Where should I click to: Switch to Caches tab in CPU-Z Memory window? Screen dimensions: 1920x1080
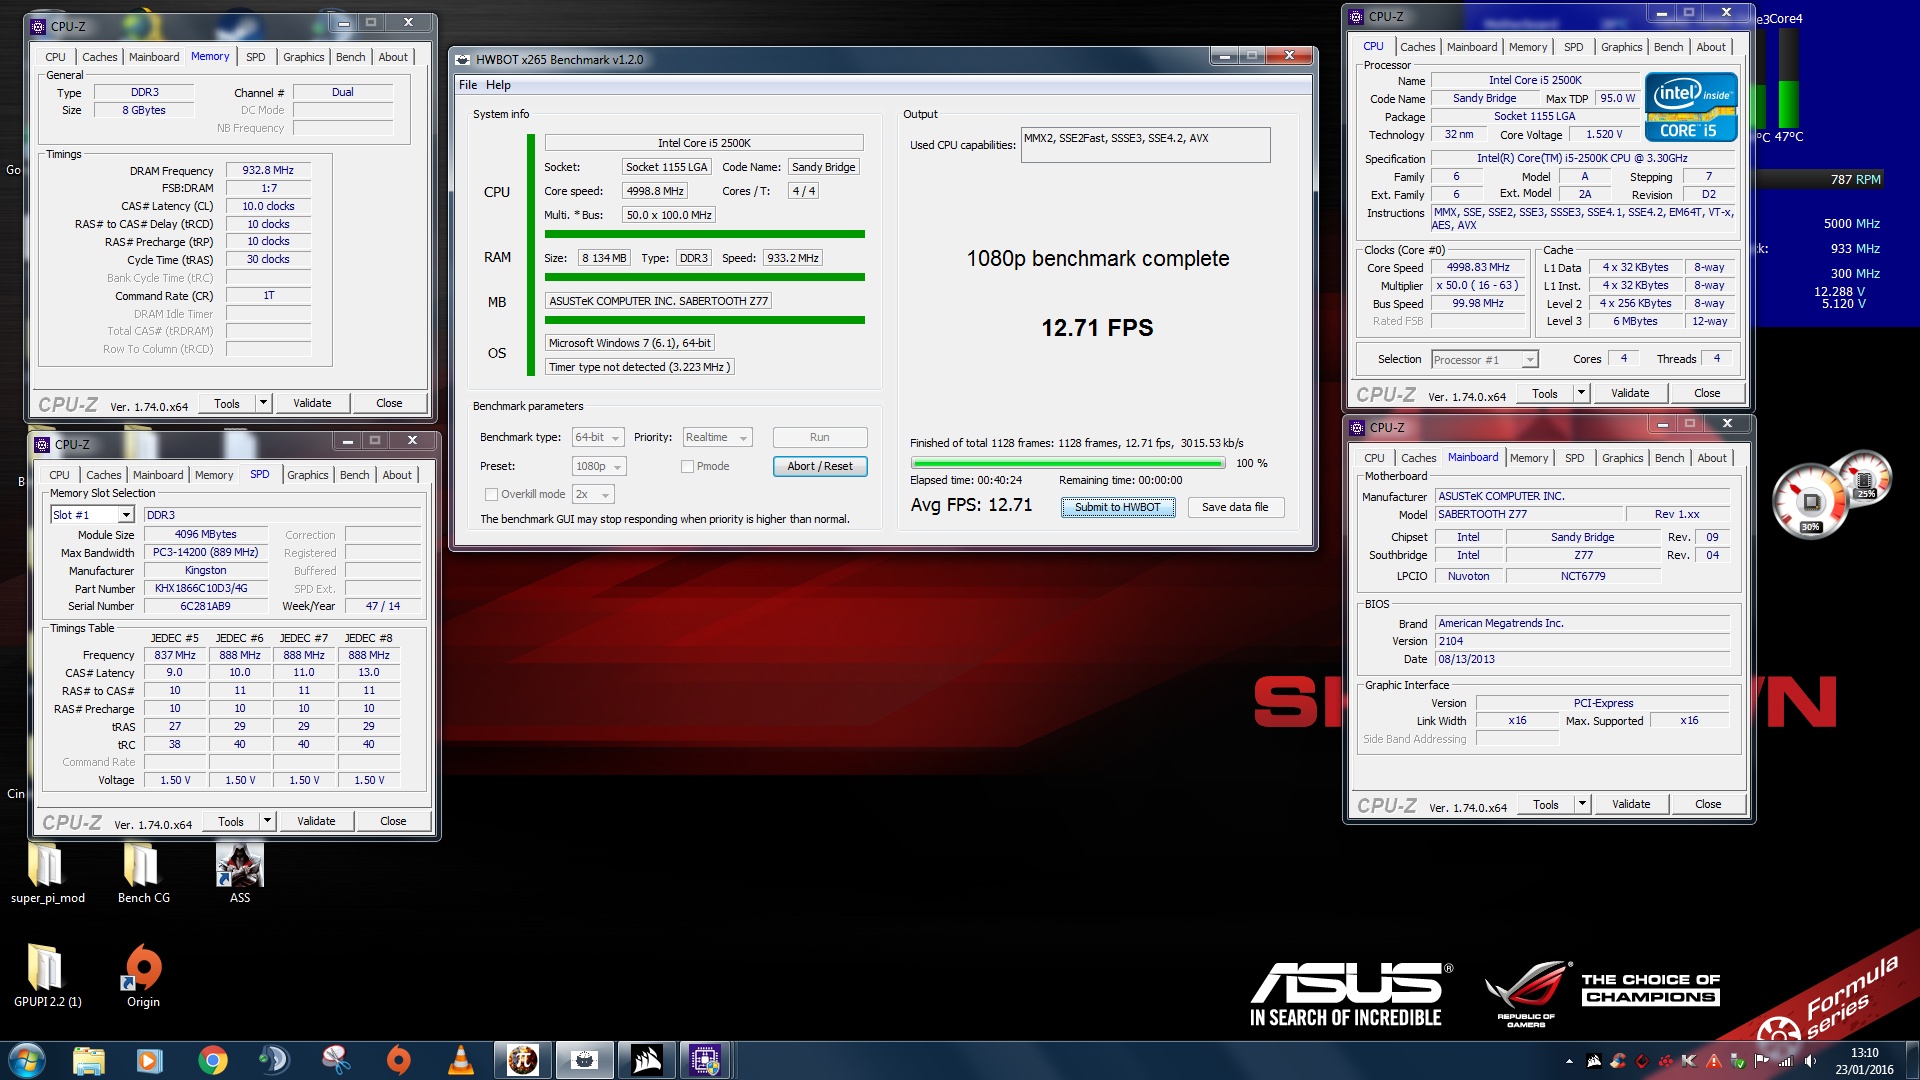(99, 57)
